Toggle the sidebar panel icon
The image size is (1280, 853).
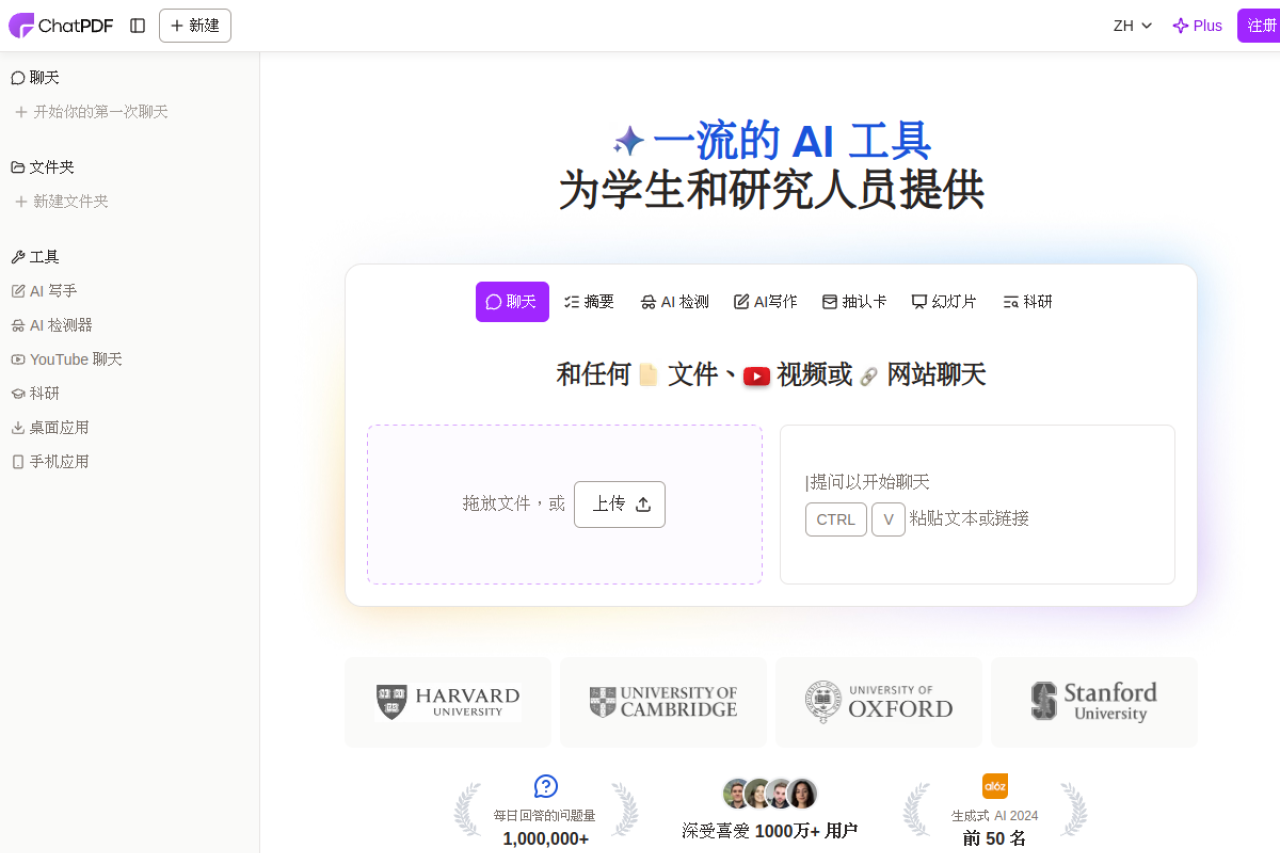(138, 26)
